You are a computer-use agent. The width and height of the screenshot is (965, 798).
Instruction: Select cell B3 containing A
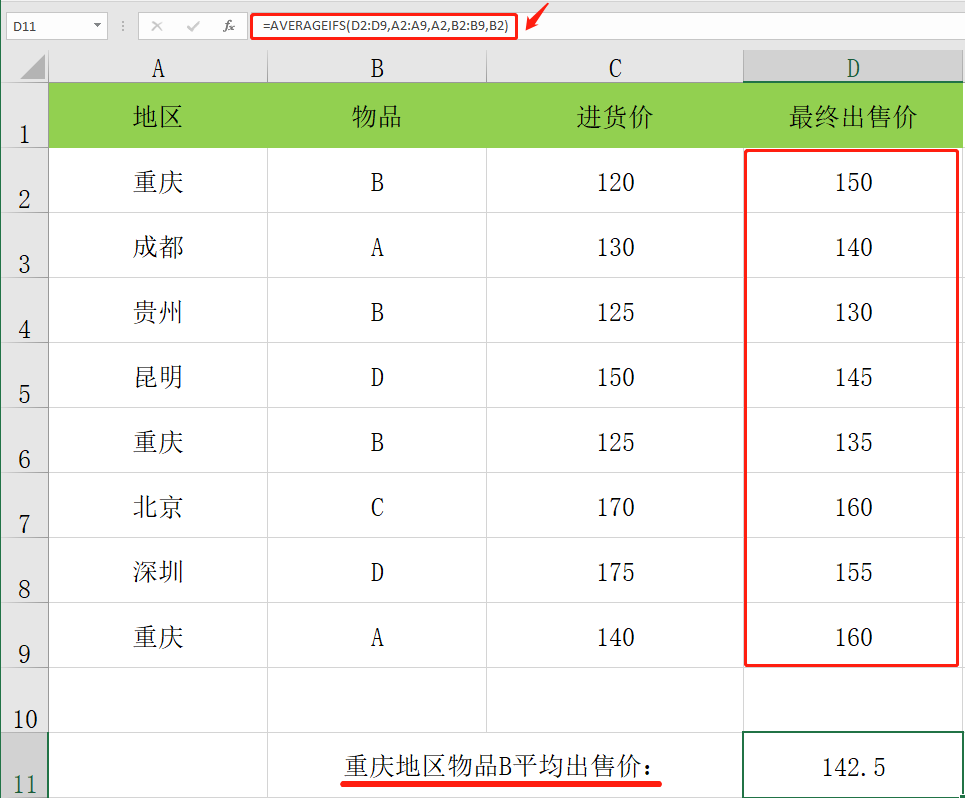377,246
